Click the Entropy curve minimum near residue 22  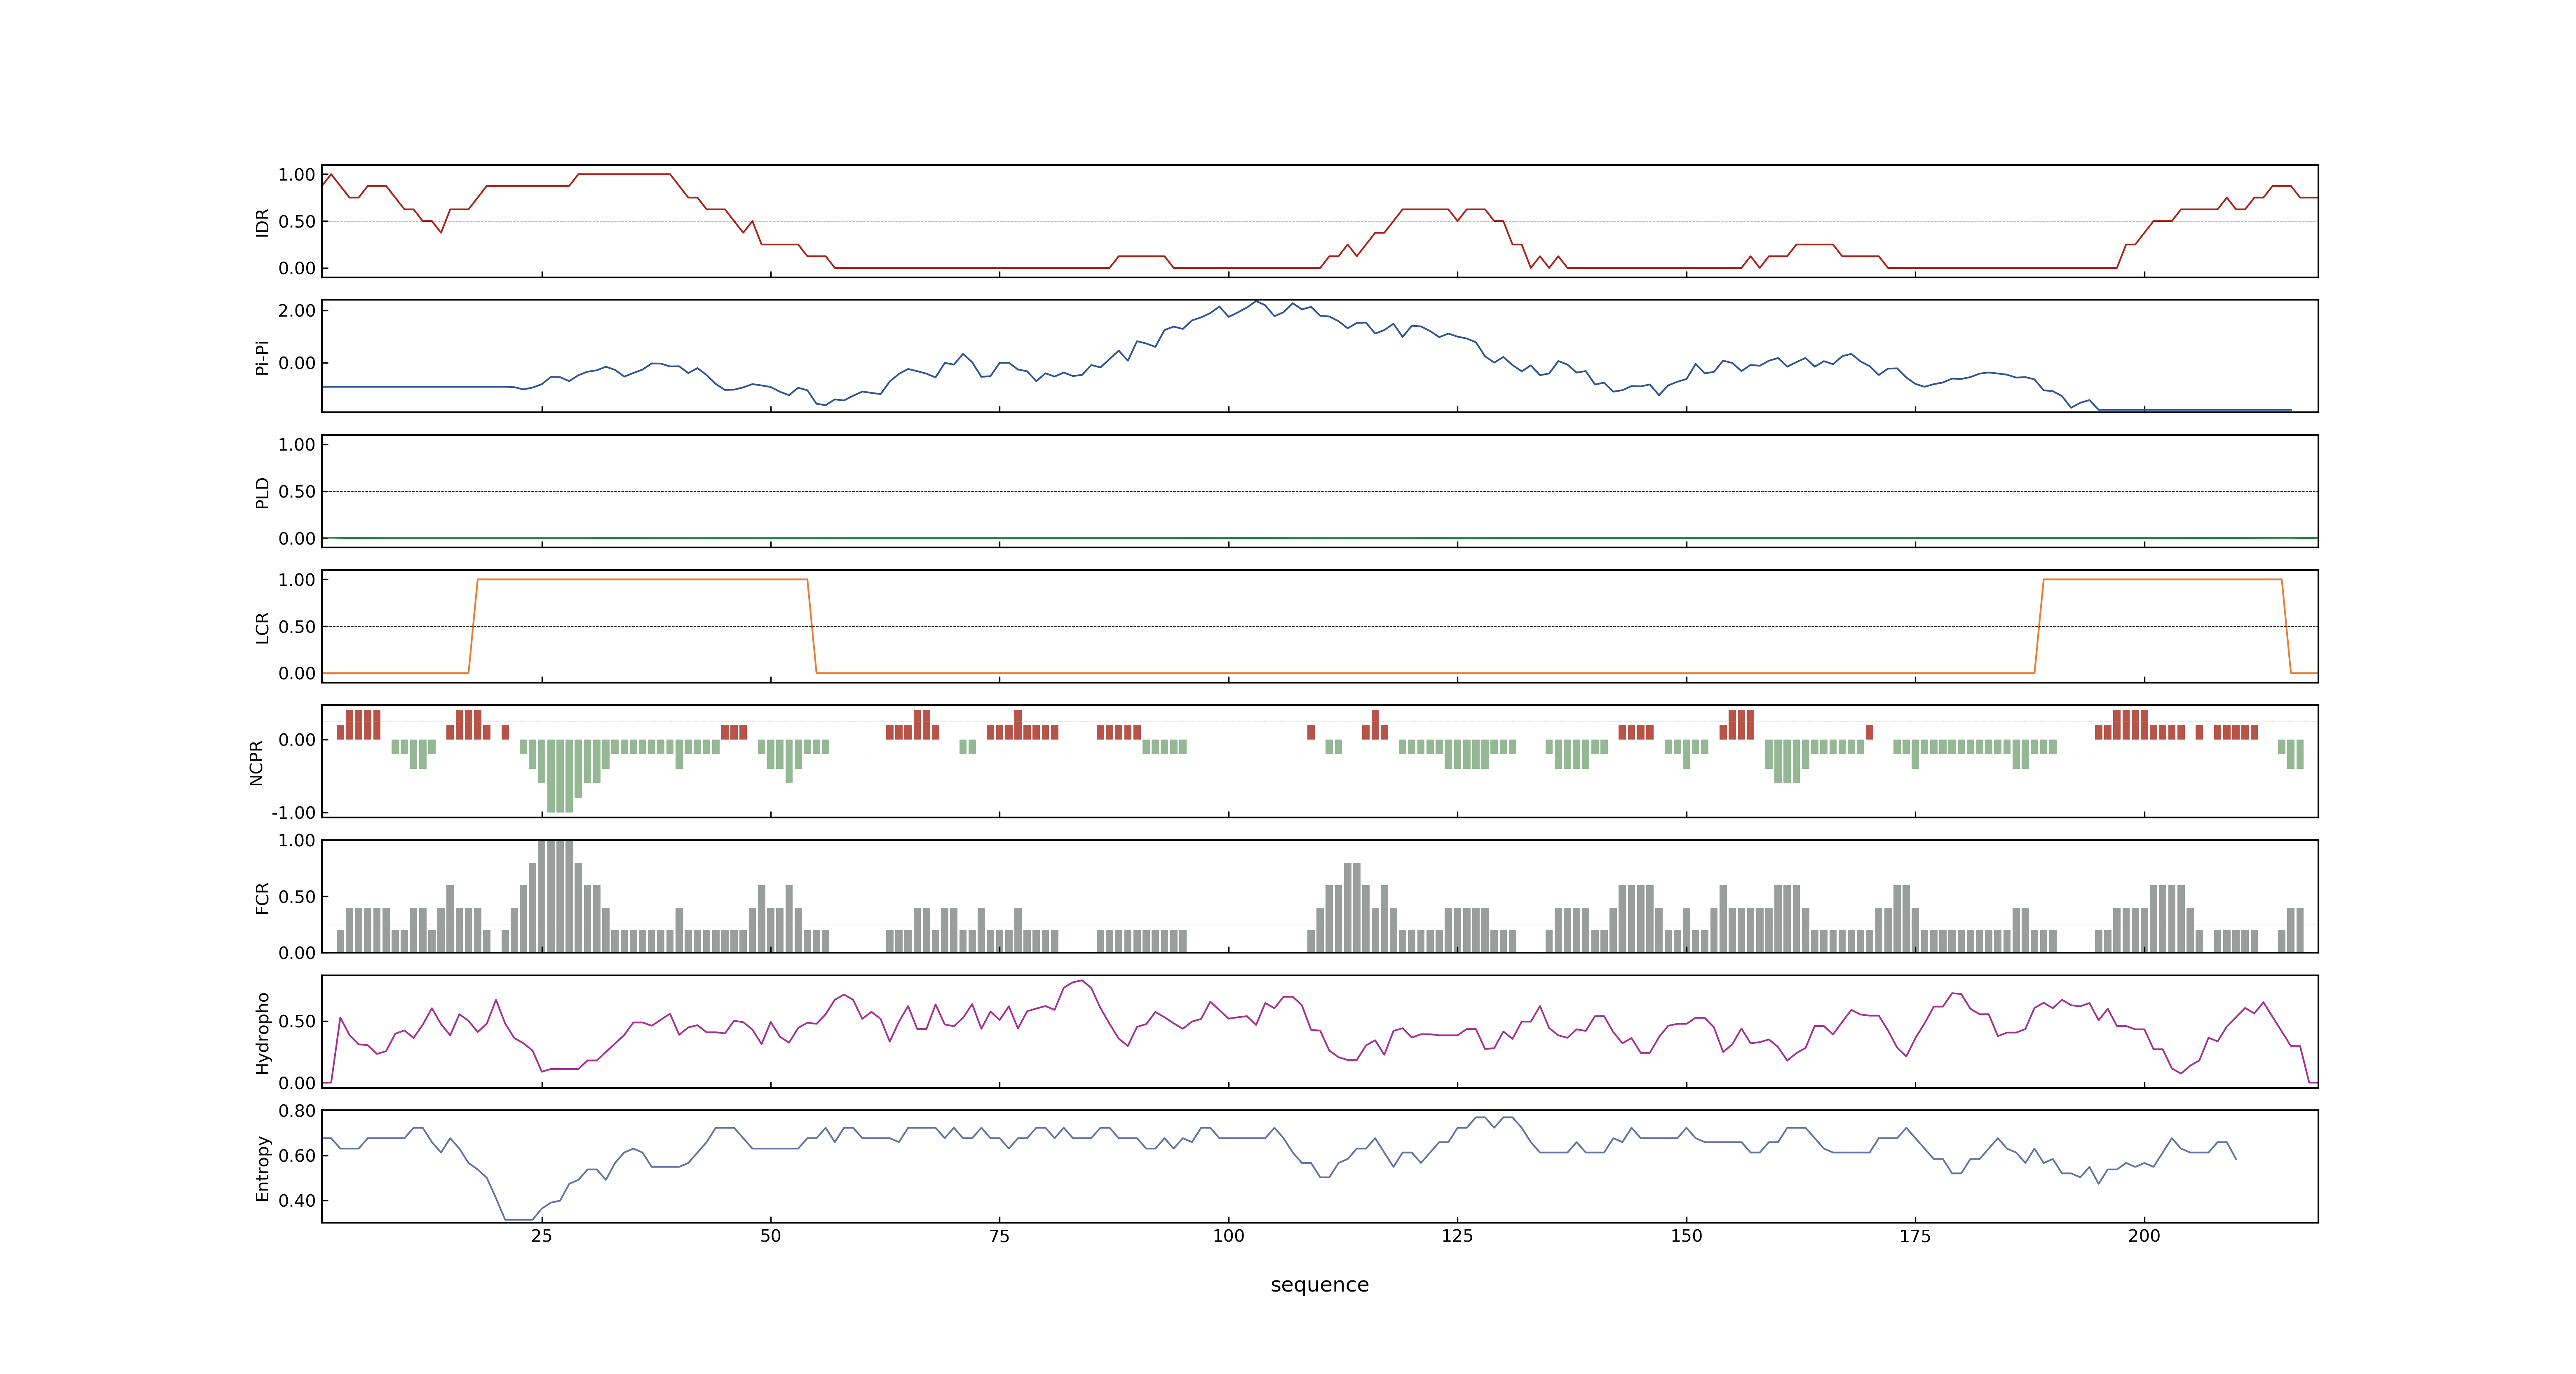coord(518,1219)
